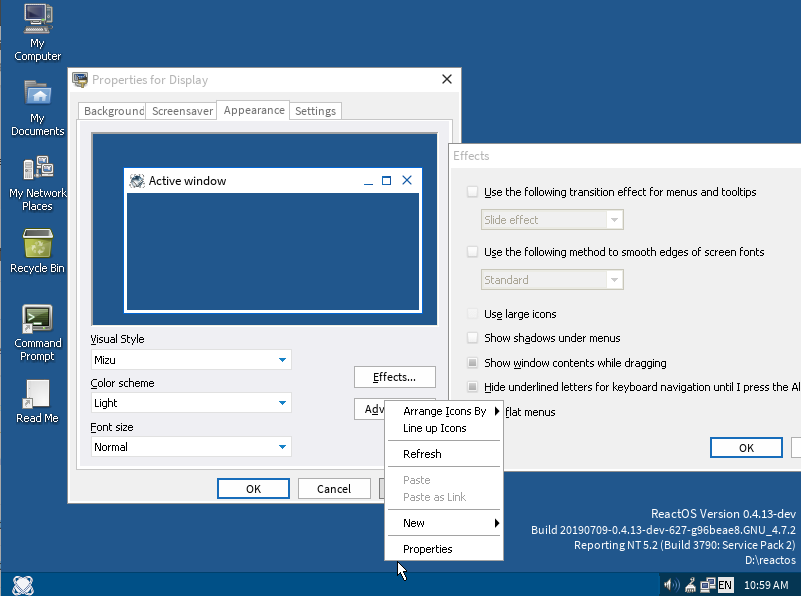Viewport: 801px width, 596px height.
Task: Click the Active window preview title icon
Action: 136,181
